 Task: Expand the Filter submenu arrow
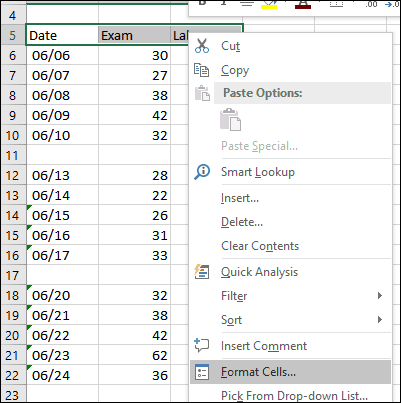(379, 295)
